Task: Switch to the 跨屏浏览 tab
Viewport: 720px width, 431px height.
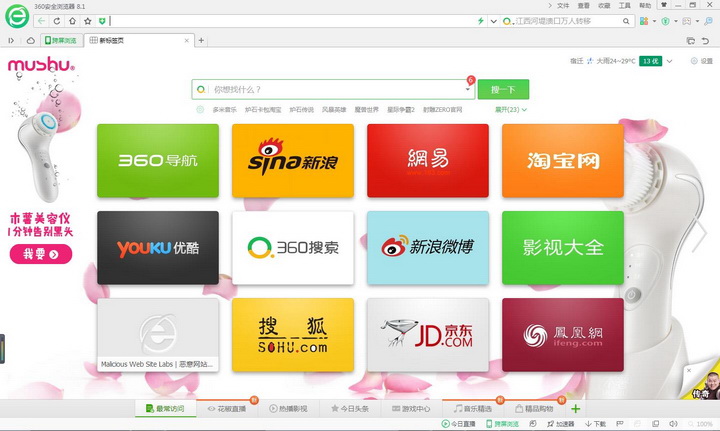Action: (61, 40)
